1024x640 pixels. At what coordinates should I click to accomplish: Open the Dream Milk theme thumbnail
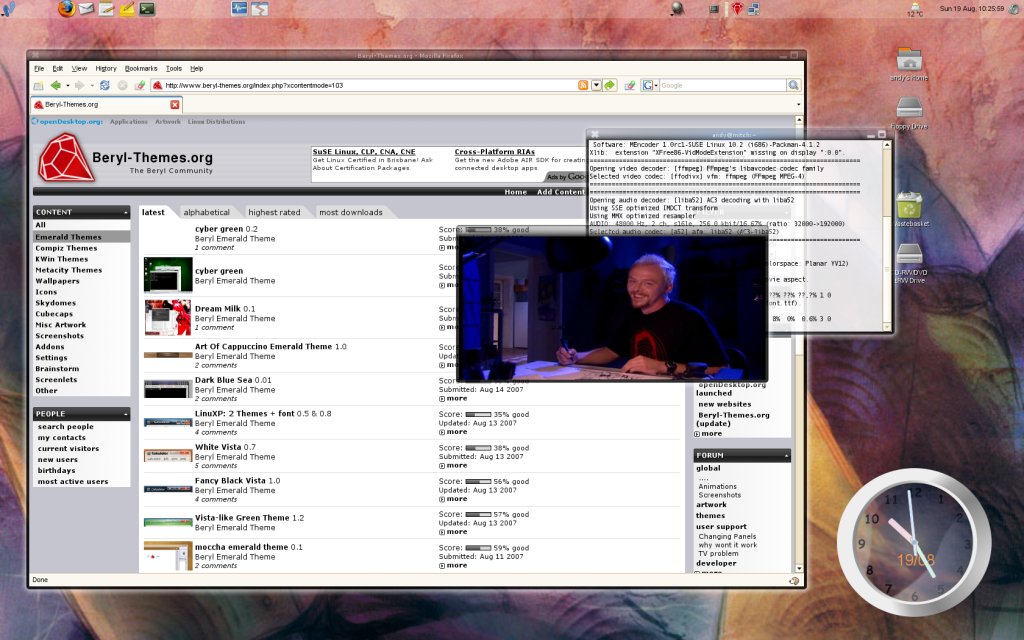(x=168, y=317)
